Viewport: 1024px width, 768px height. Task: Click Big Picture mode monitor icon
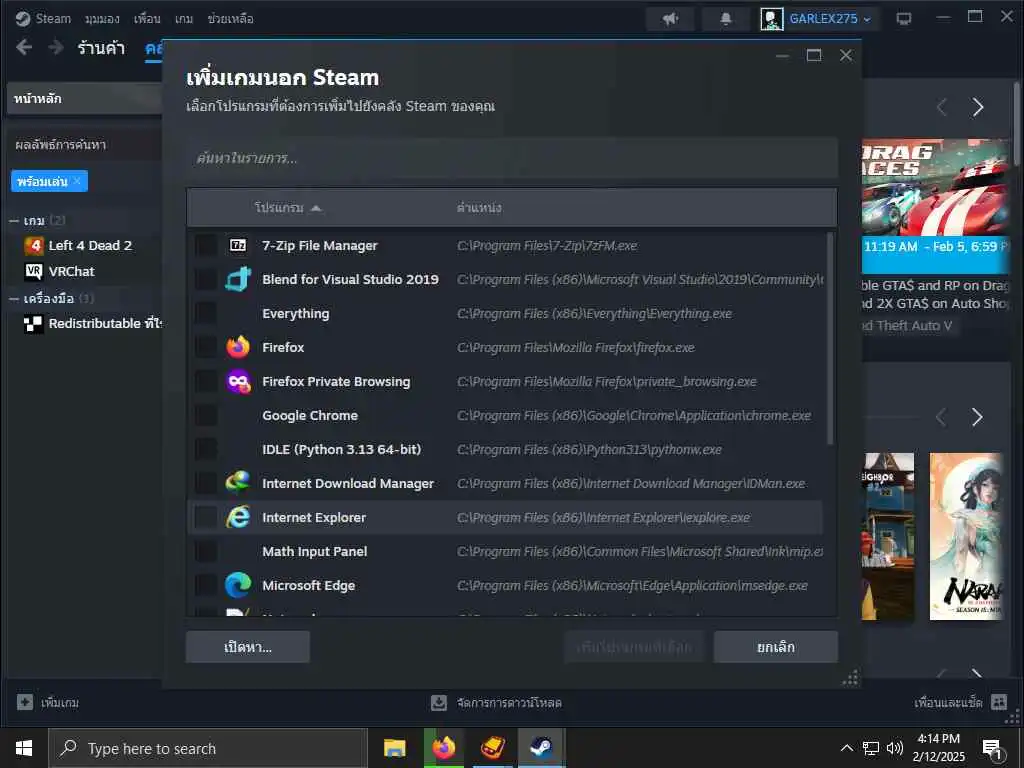[904, 18]
